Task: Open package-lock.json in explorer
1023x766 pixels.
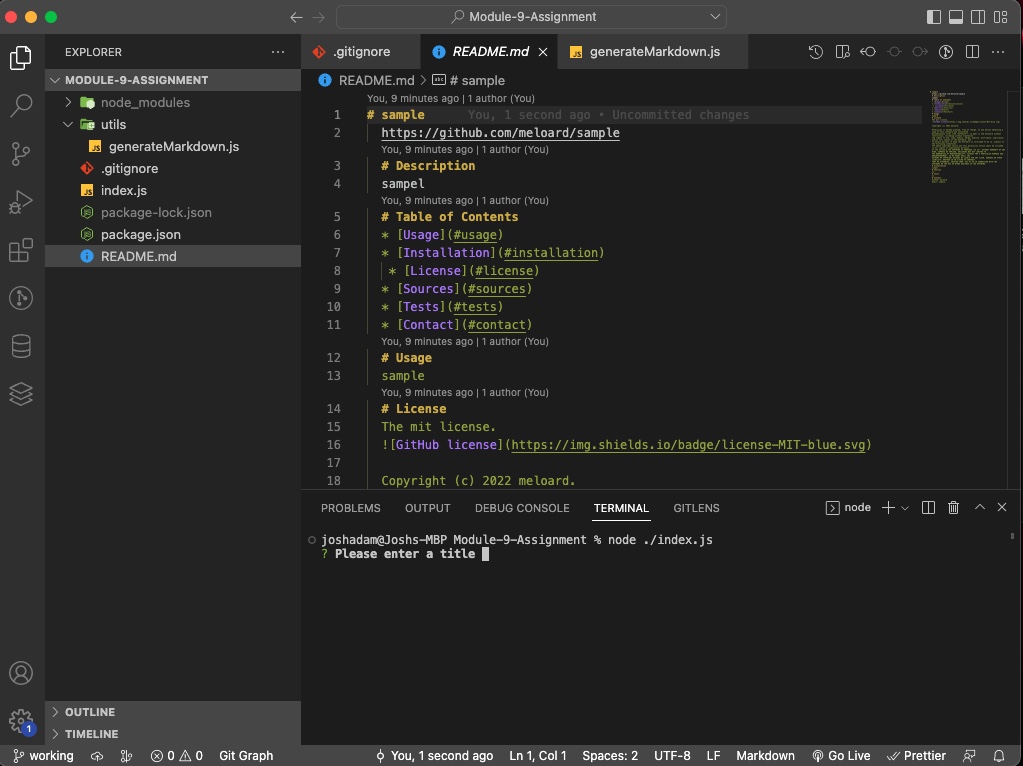Action: point(173,212)
